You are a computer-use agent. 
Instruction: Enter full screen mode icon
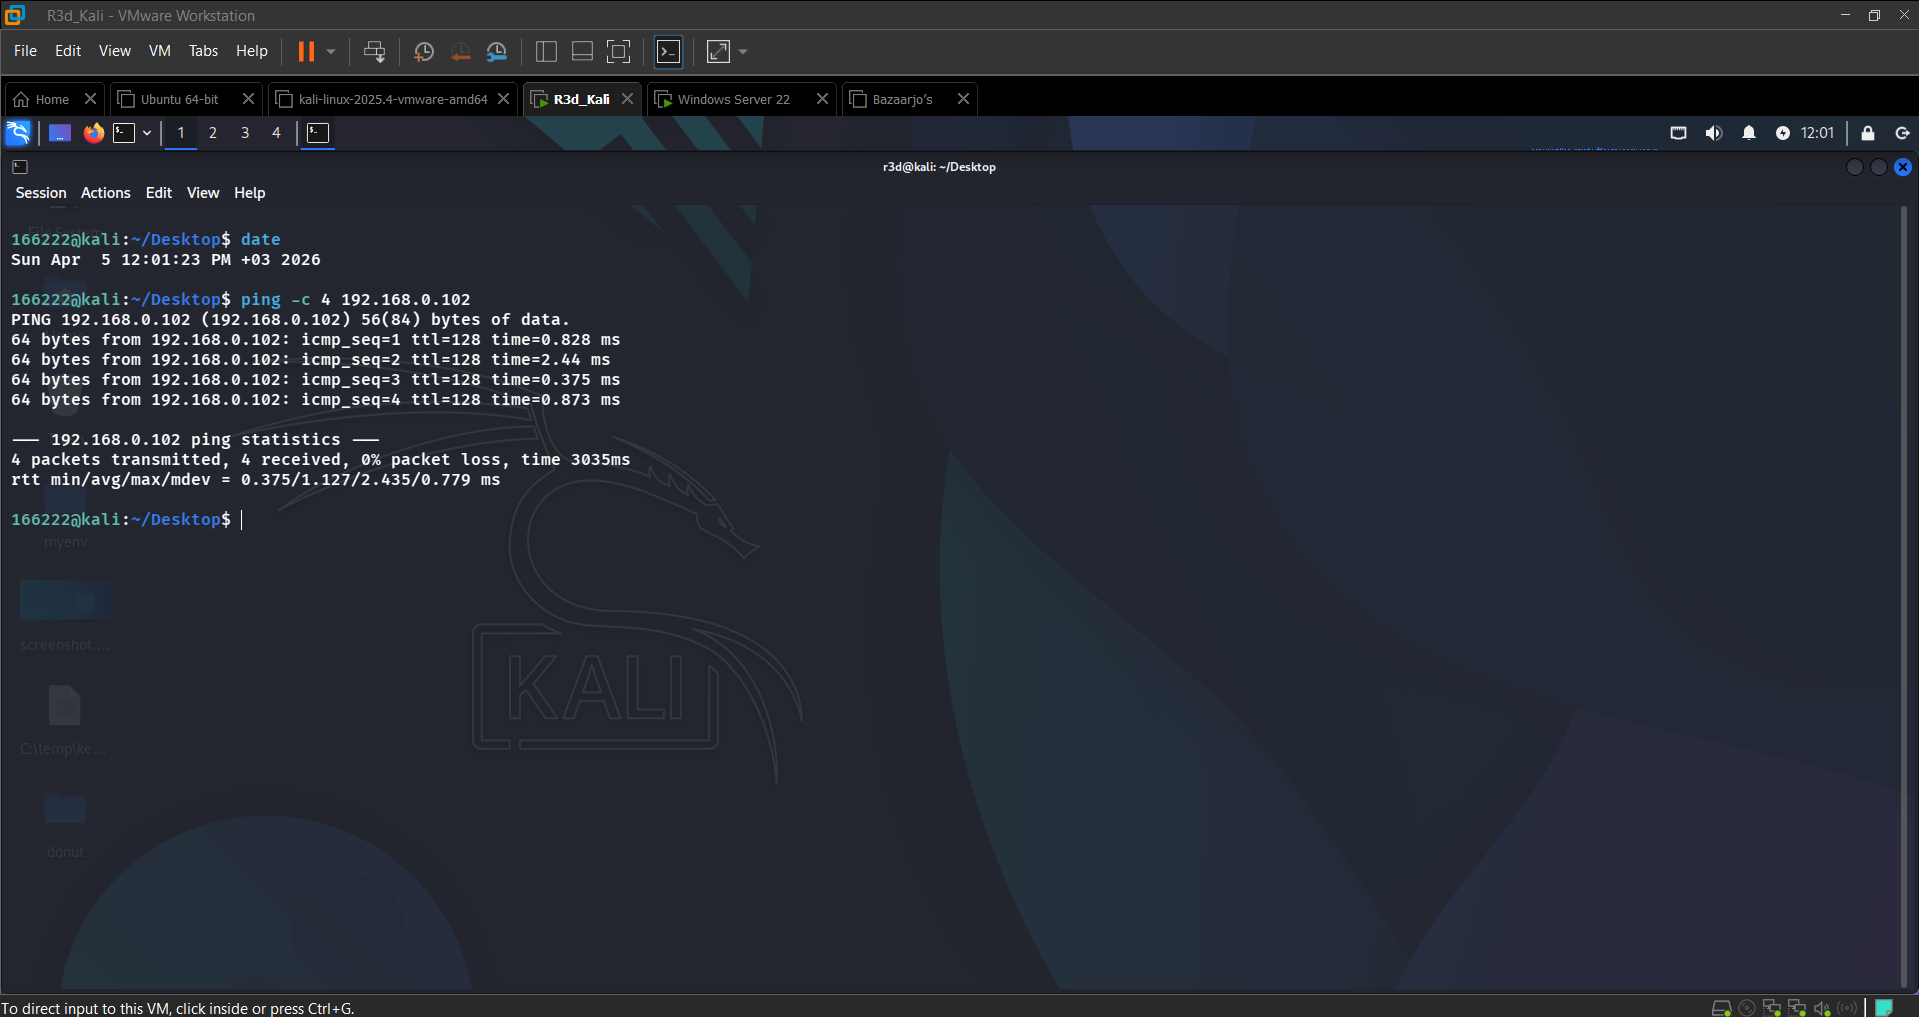tap(619, 52)
